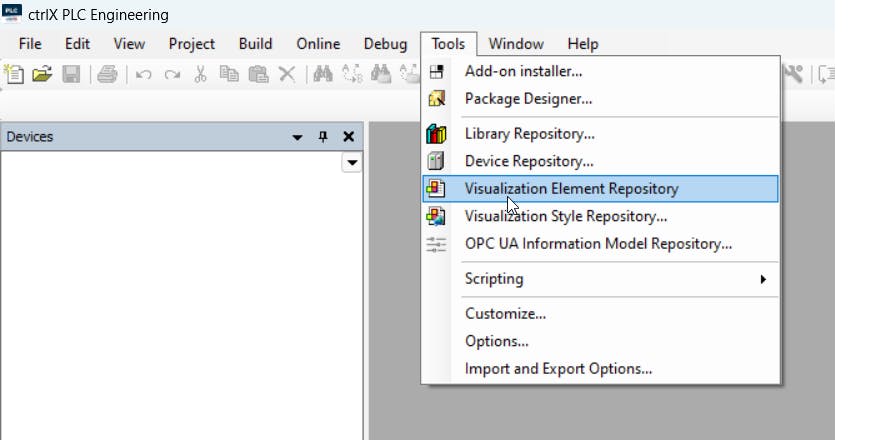
Task: Select Visualization Style Repository... entry
Action: point(601,216)
